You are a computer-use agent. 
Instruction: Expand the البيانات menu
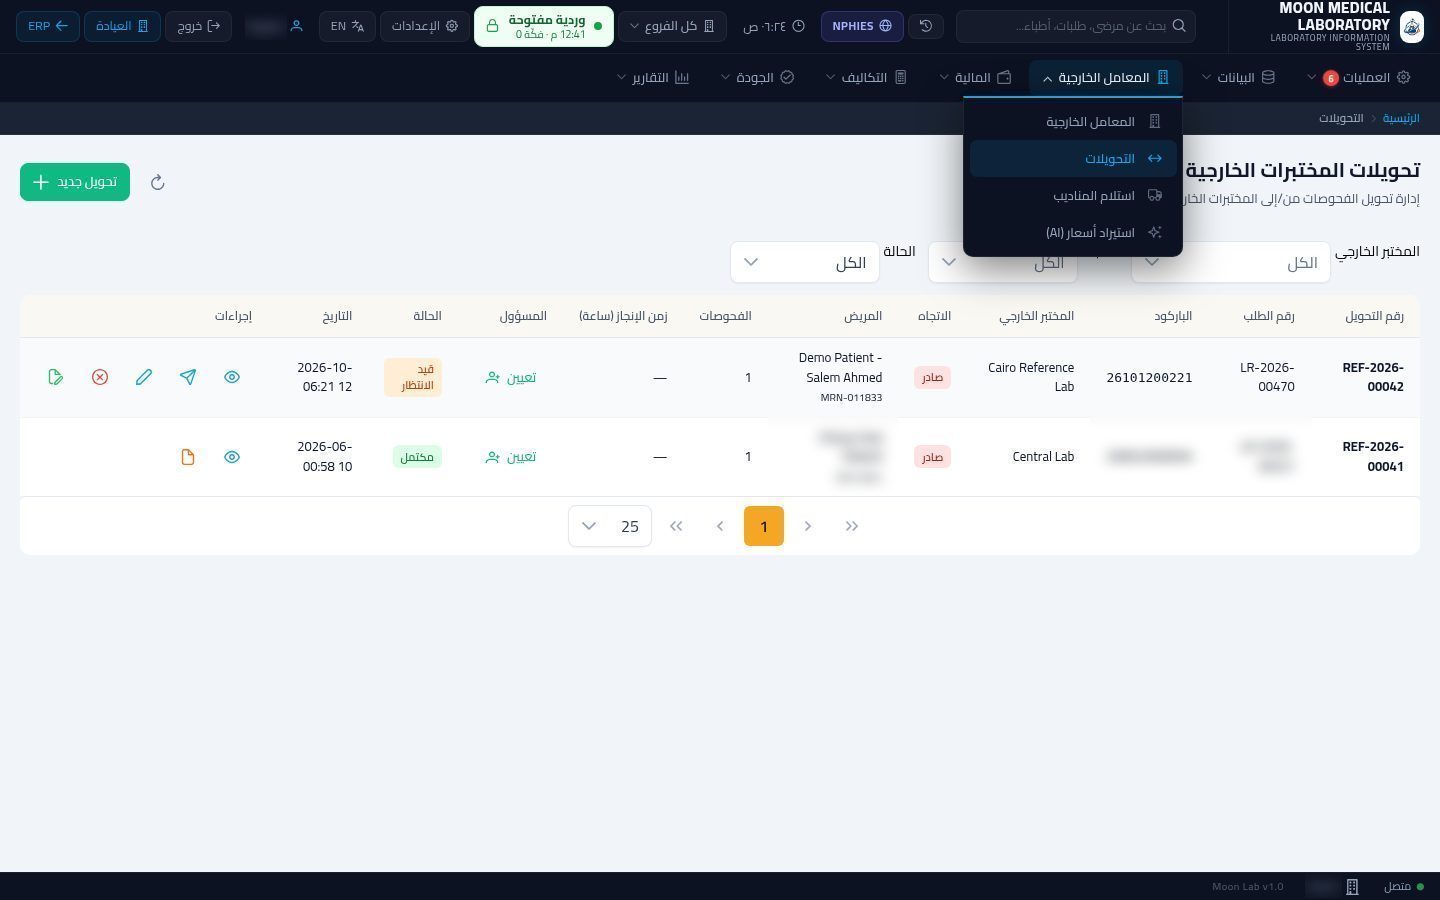coord(1238,77)
